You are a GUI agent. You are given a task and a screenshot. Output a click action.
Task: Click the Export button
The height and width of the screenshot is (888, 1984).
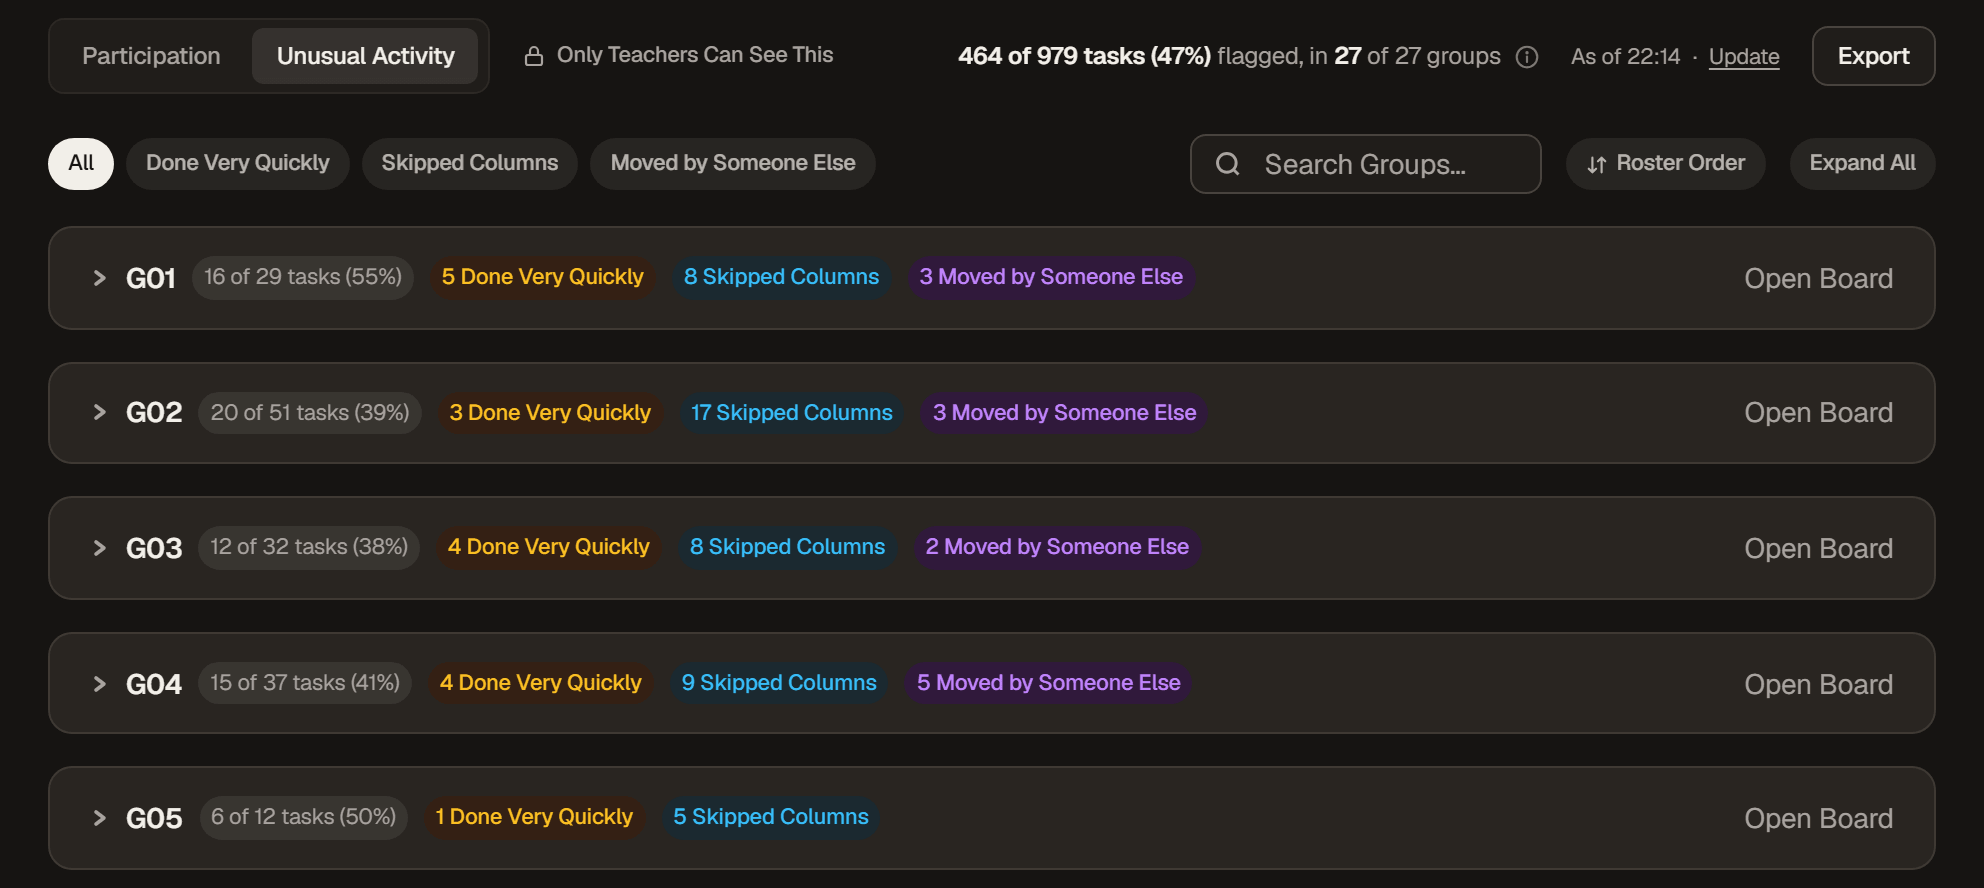coord(1873,56)
